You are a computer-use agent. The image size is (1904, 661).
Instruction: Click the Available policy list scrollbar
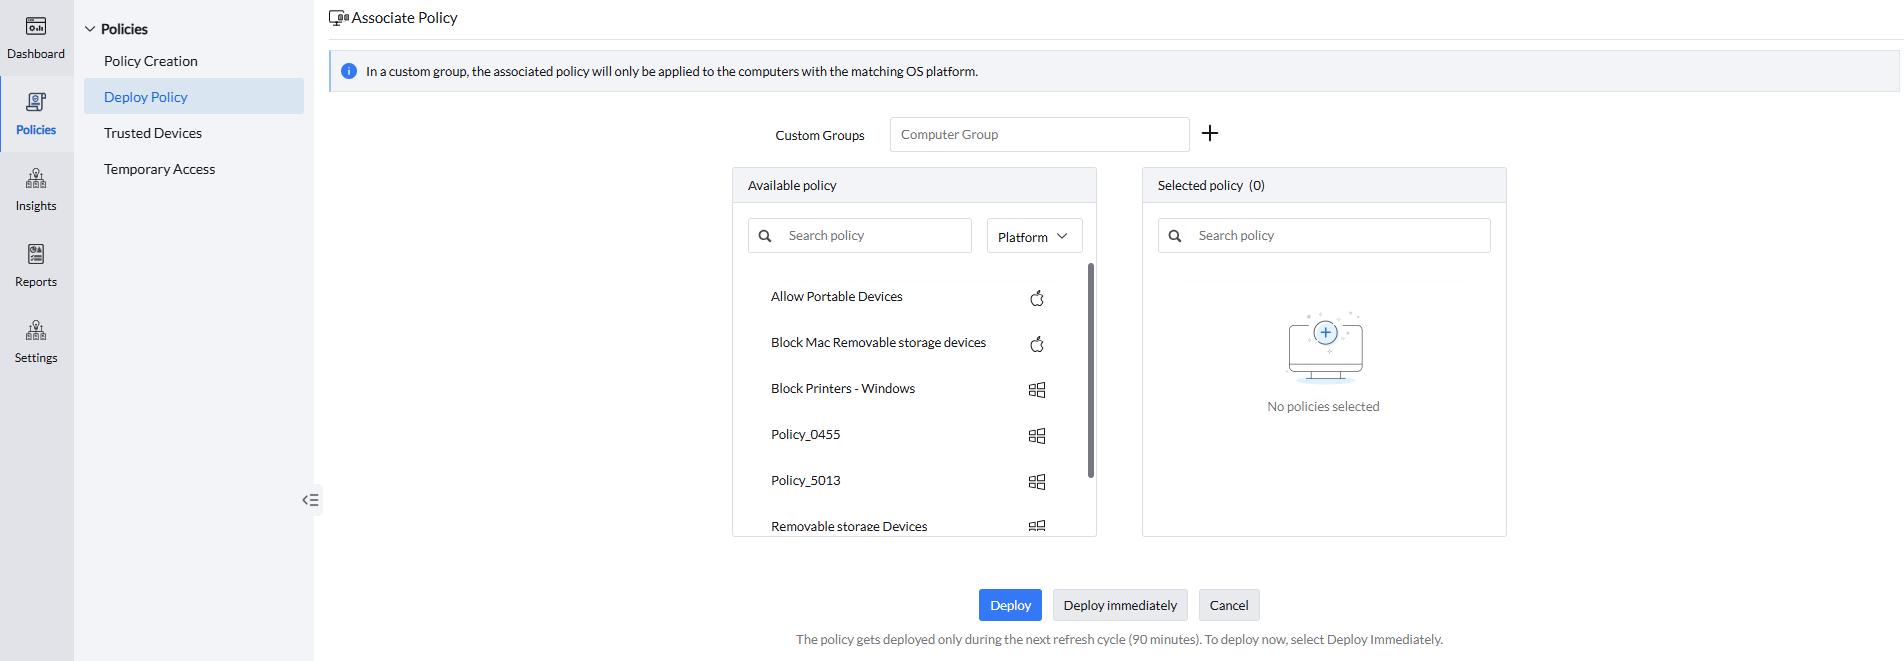[1091, 370]
